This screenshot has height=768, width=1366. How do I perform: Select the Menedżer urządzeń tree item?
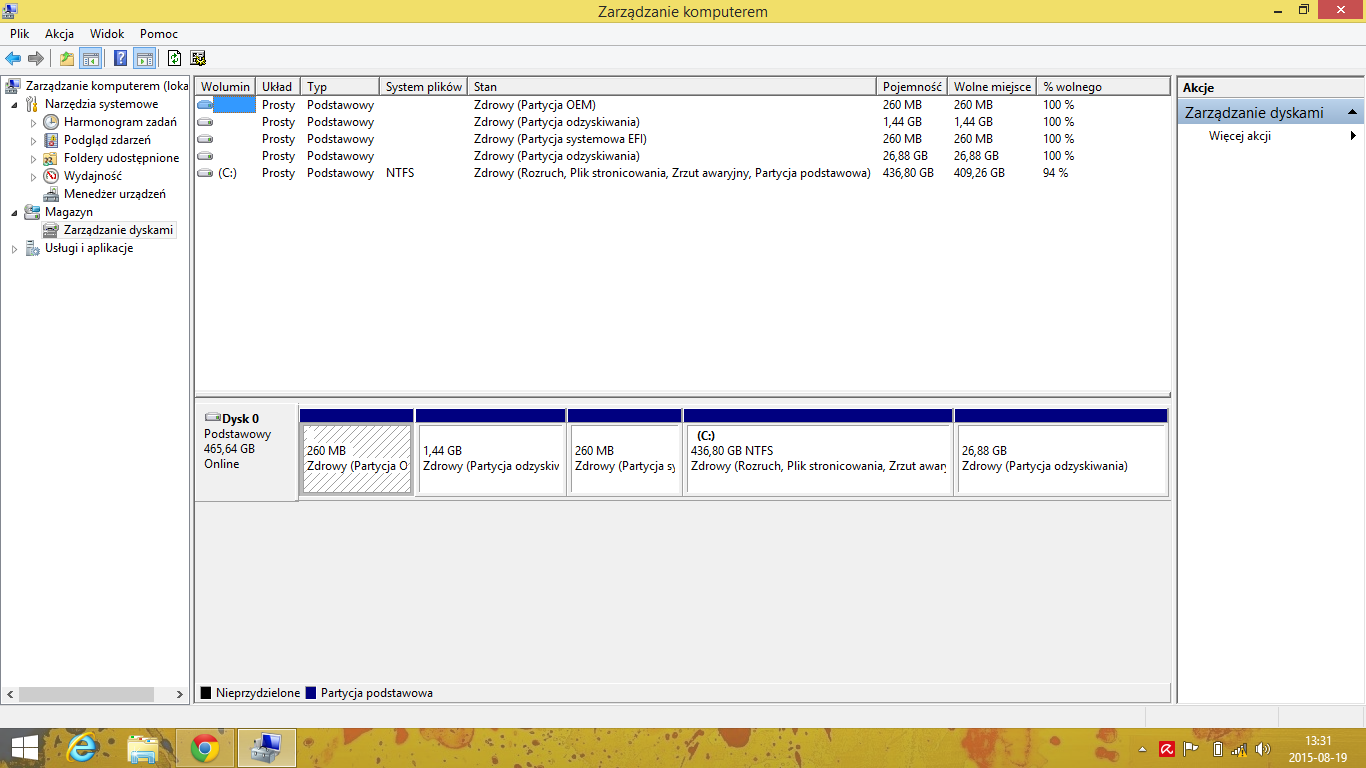(115, 194)
